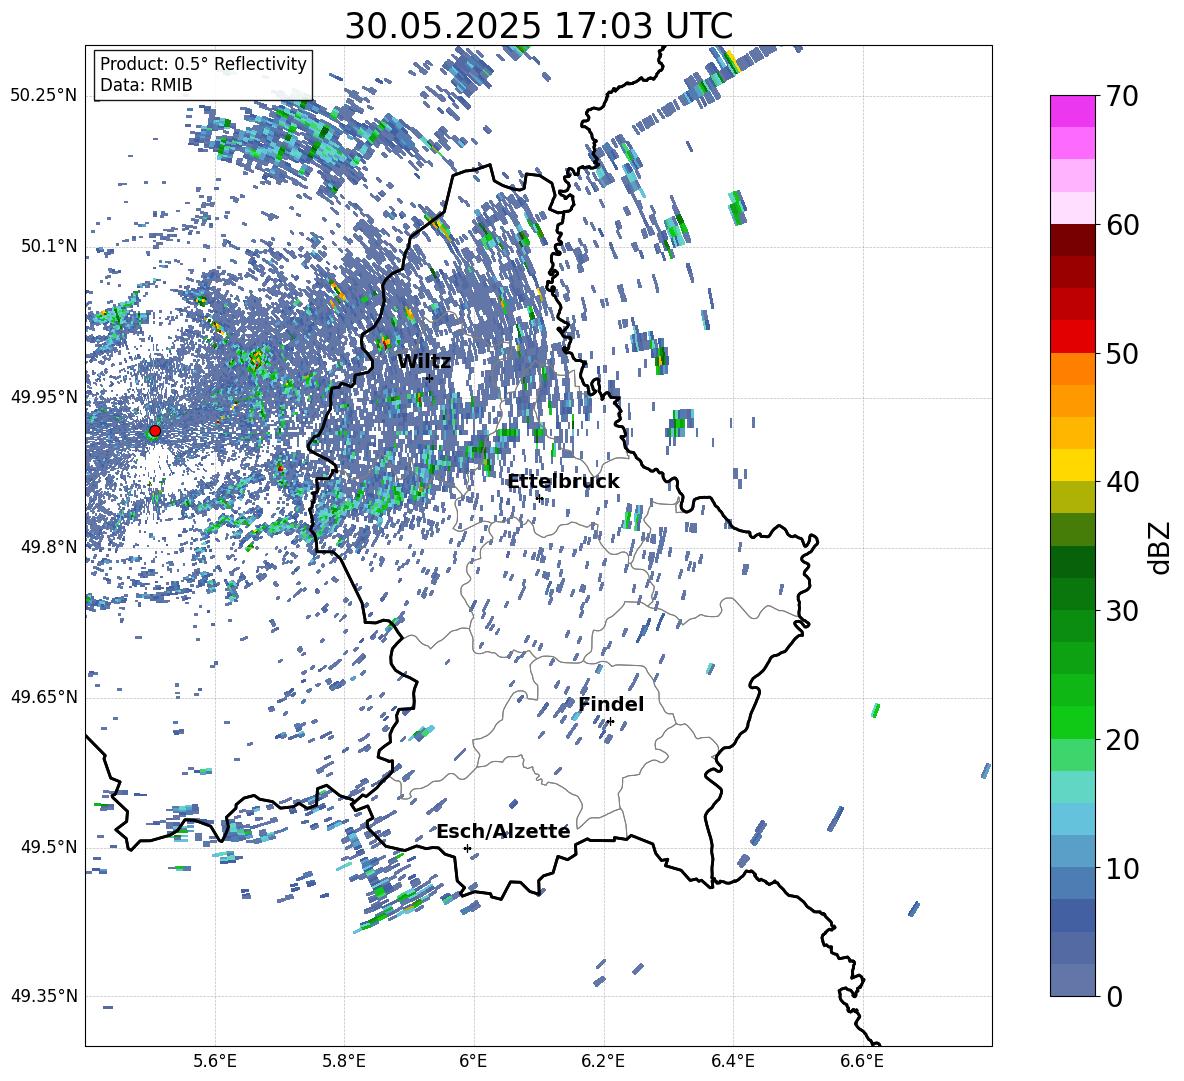Viewport: 1184px width, 1081px height.
Task: Click the 50.1°N latitude label
Action: tap(49, 247)
